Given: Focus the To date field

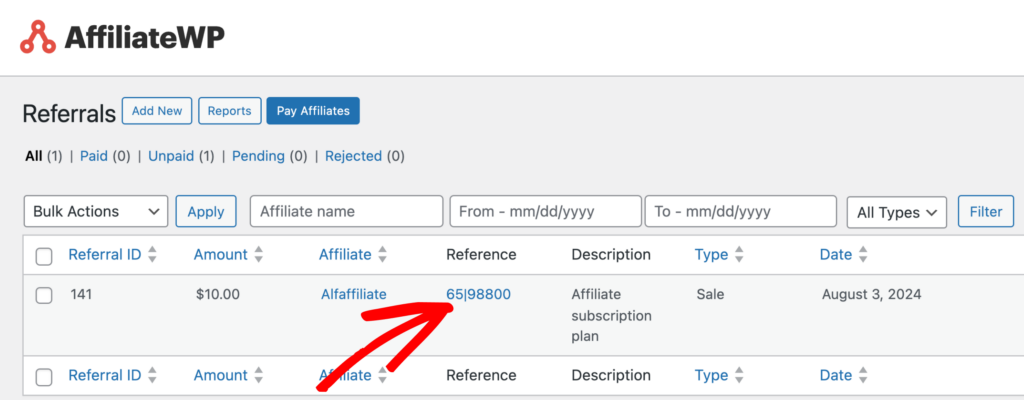Looking at the screenshot, I should pyautogui.click(x=741, y=212).
